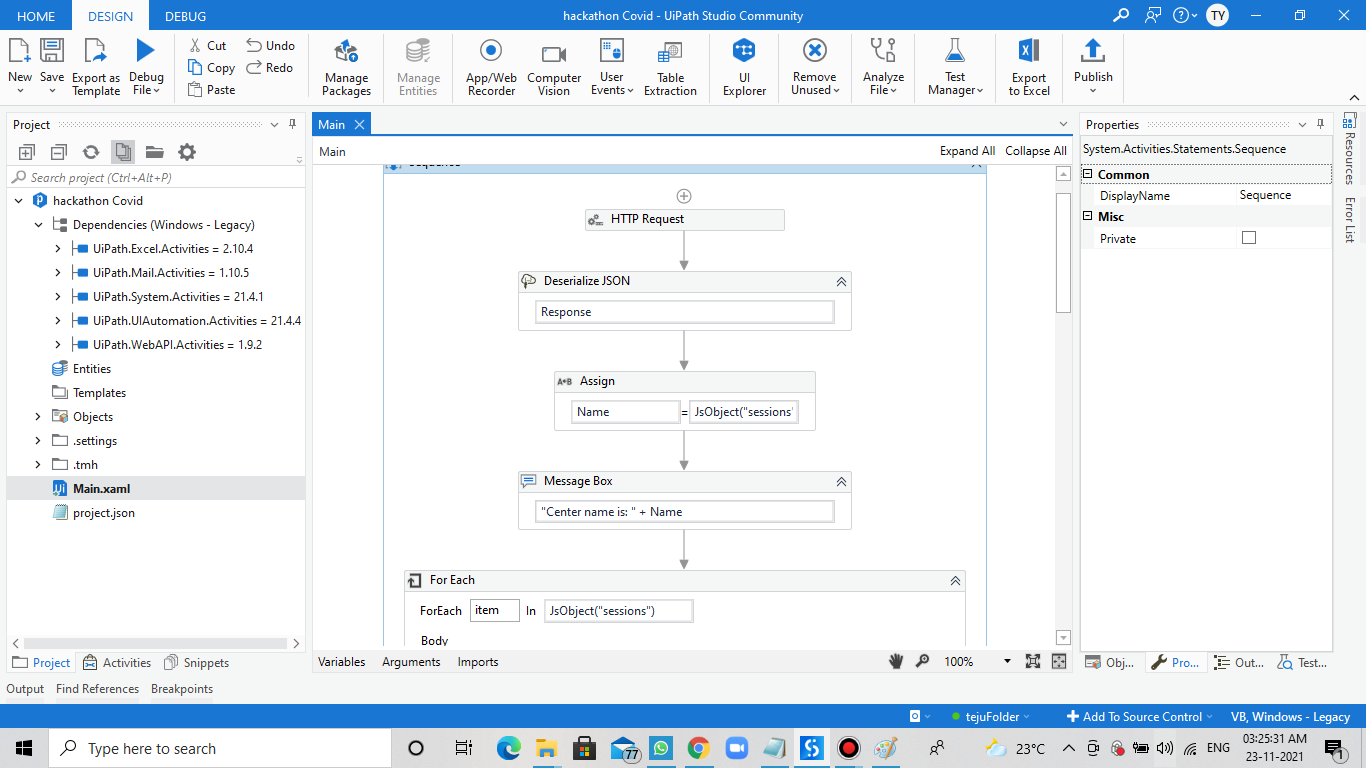Open the Arguments panel
This screenshot has width=1366, height=768.
point(411,662)
